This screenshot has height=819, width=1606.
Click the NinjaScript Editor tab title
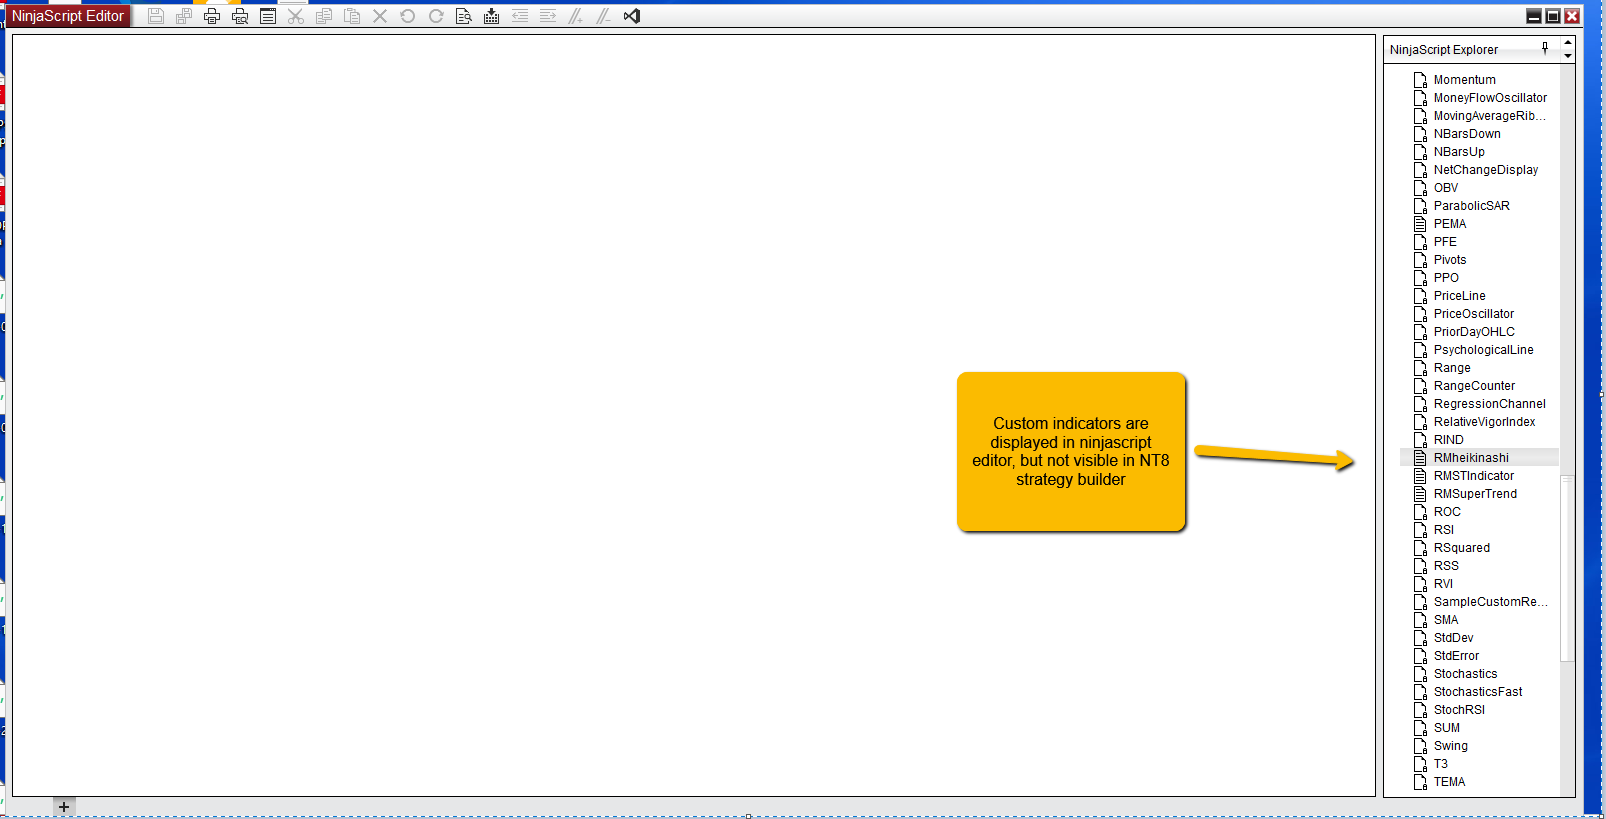coord(68,16)
